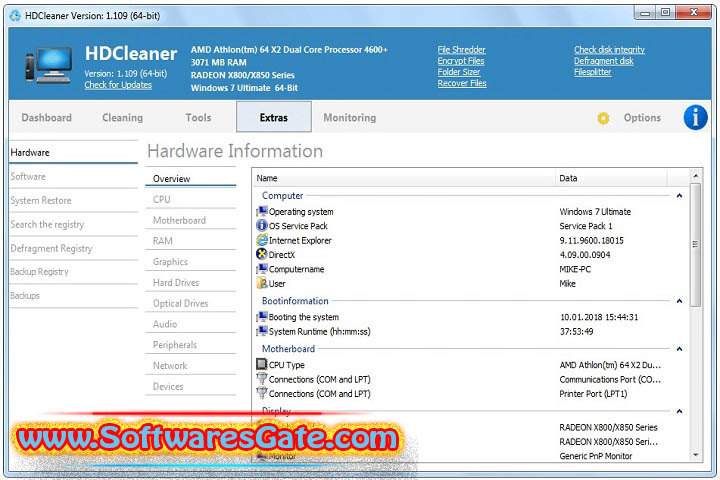The image size is (720, 480).
Task: Select the Network category
Action: 191,366
